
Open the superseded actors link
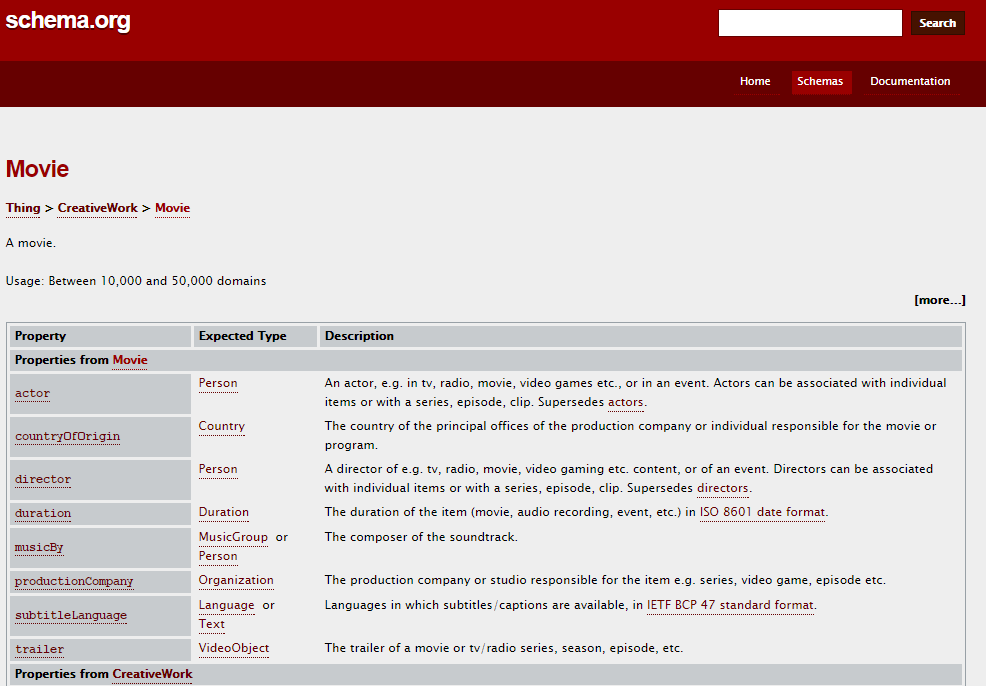(x=626, y=402)
